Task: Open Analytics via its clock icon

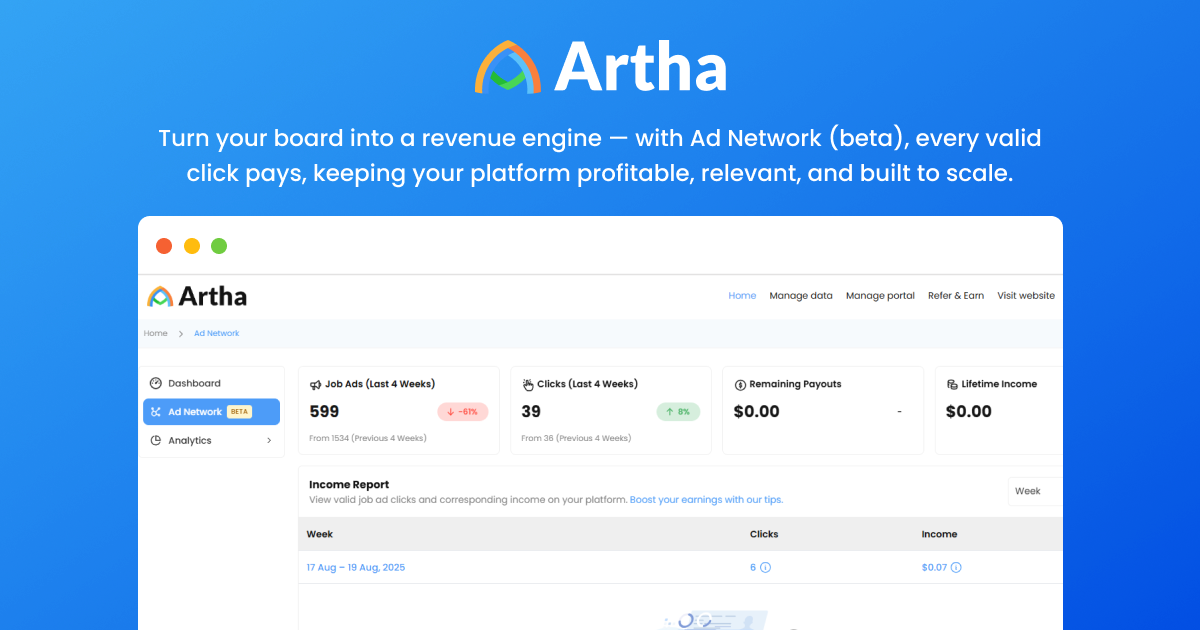Action: (x=157, y=440)
